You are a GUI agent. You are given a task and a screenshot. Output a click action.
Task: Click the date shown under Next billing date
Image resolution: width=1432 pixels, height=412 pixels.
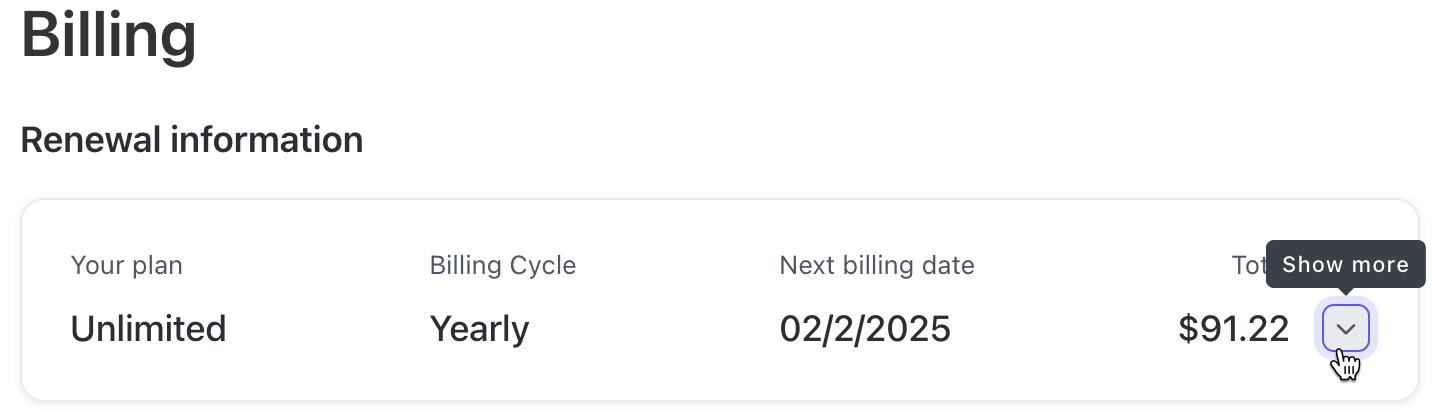(864, 329)
